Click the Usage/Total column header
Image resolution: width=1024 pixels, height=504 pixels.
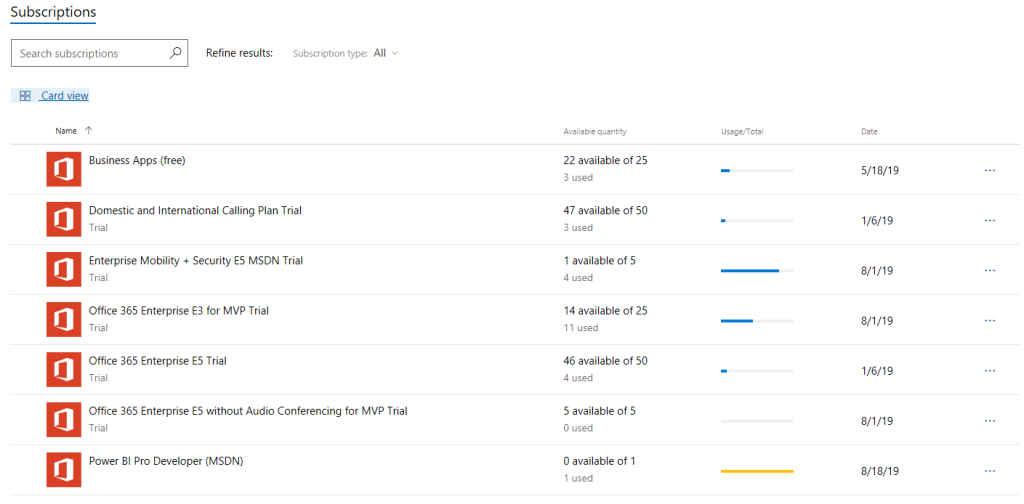point(742,131)
